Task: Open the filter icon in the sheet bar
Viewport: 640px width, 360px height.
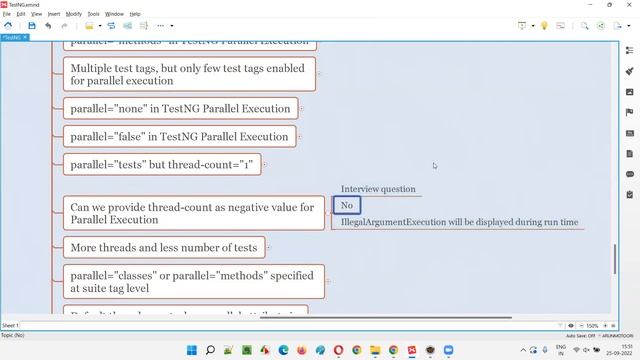Action: [560, 326]
